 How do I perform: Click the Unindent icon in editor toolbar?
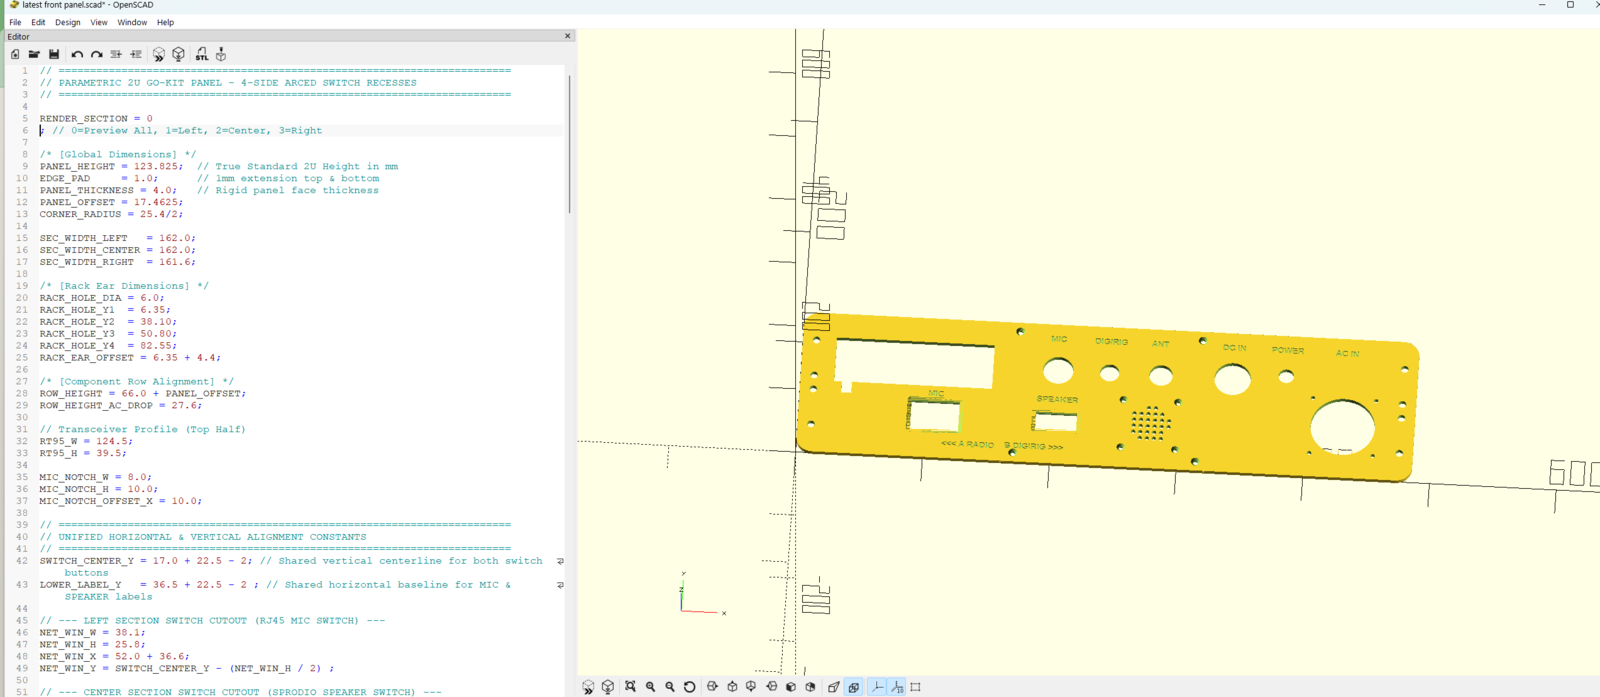[x=116, y=54]
